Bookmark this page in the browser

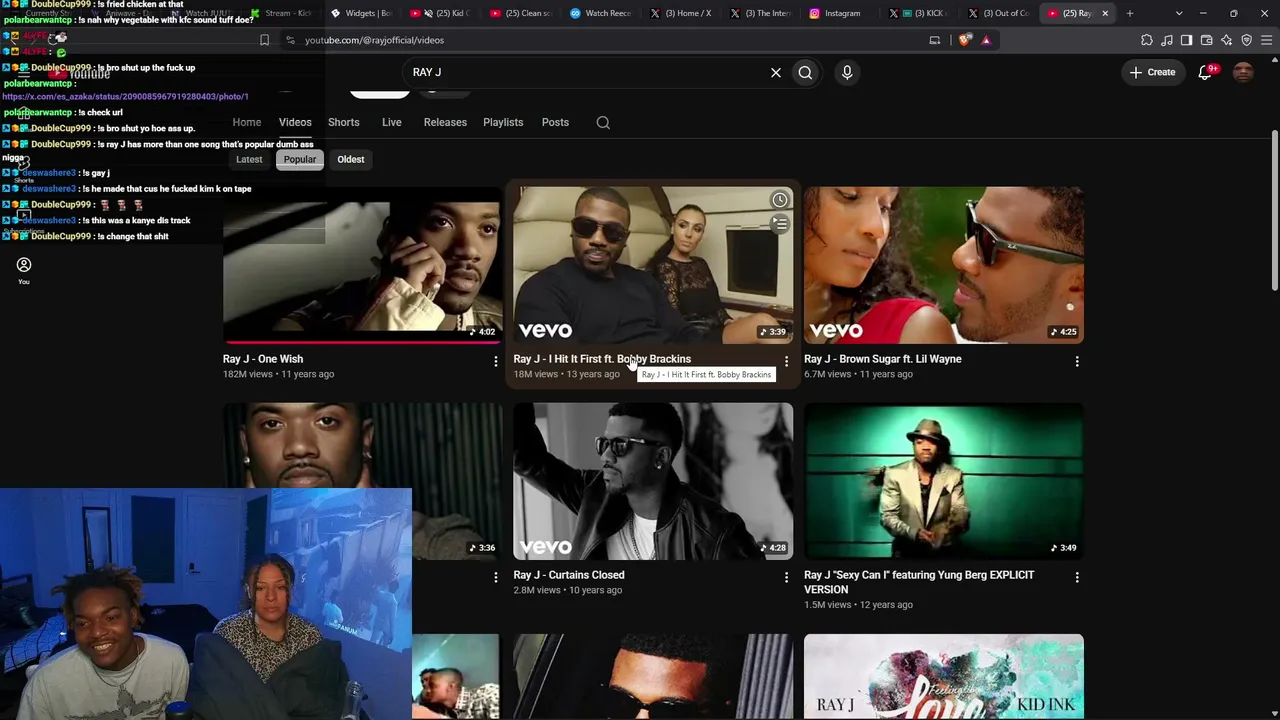pos(264,40)
